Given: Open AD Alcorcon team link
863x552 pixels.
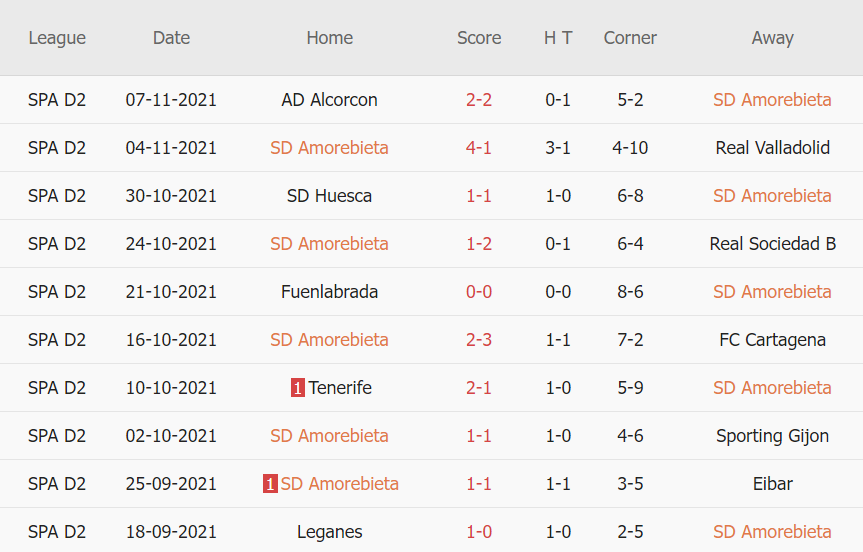Looking at the screenshot, I should click(x=329, y=100).
